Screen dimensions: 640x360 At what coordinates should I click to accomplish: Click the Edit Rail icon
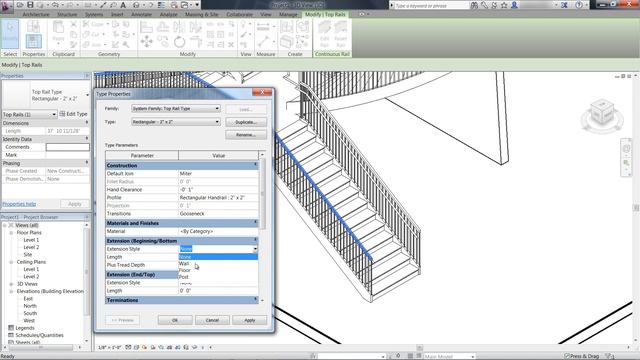pos(324,34)
